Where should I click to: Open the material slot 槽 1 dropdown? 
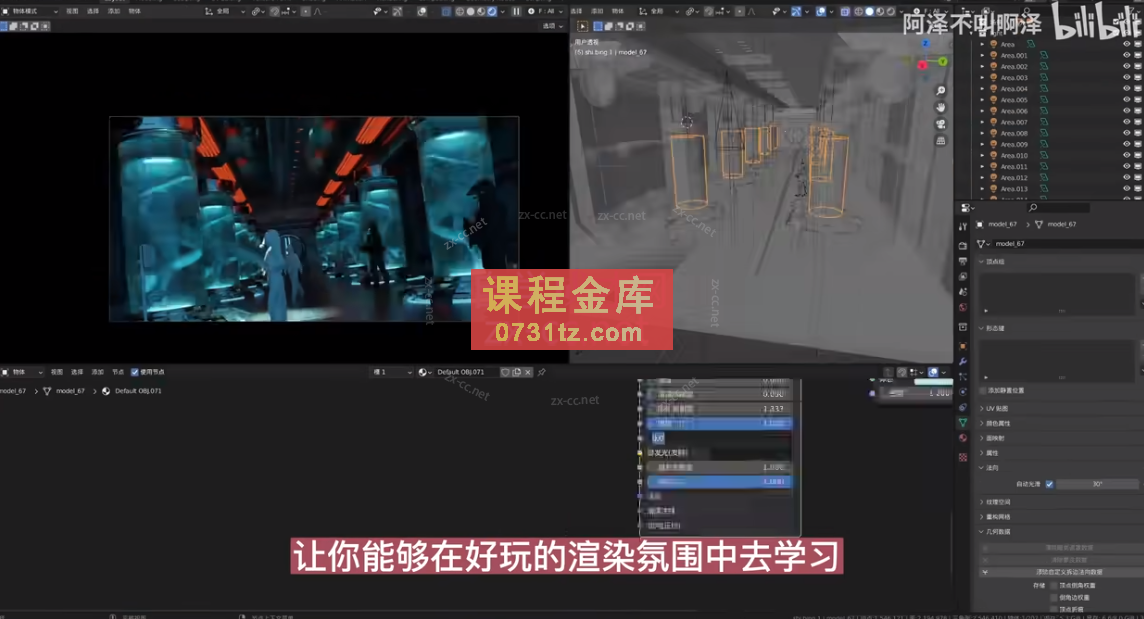pos(393,372)
